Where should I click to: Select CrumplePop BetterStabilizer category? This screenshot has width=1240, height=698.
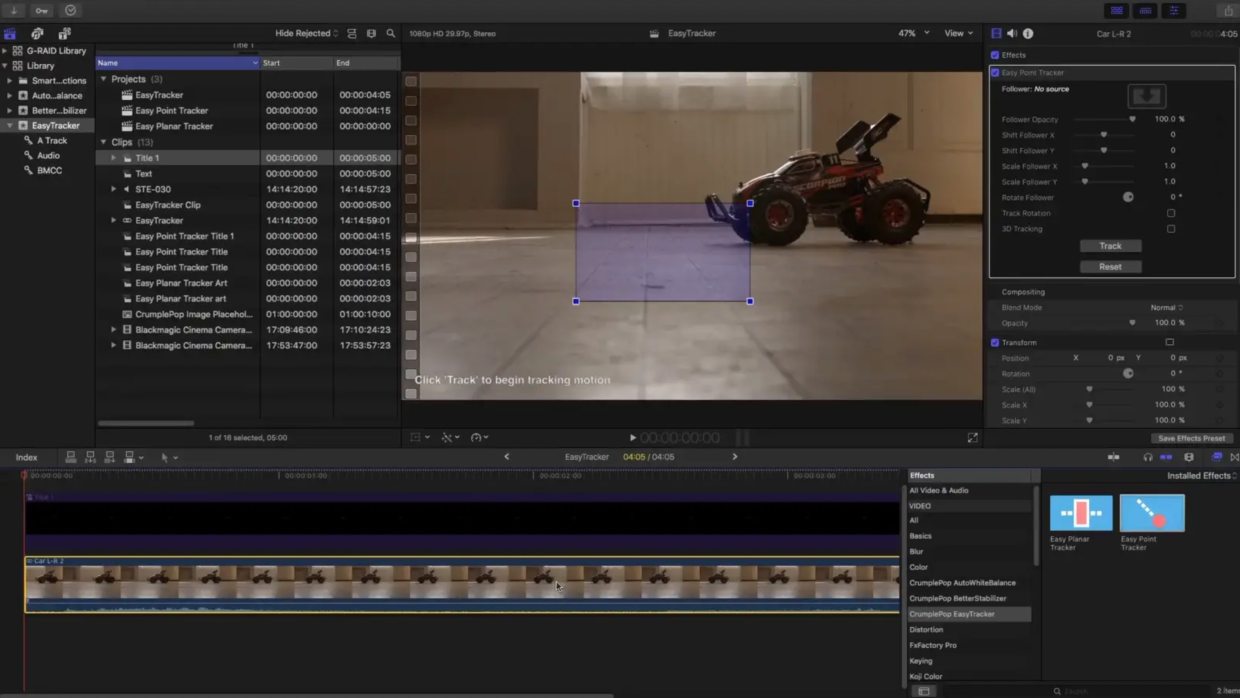[958, 598]
